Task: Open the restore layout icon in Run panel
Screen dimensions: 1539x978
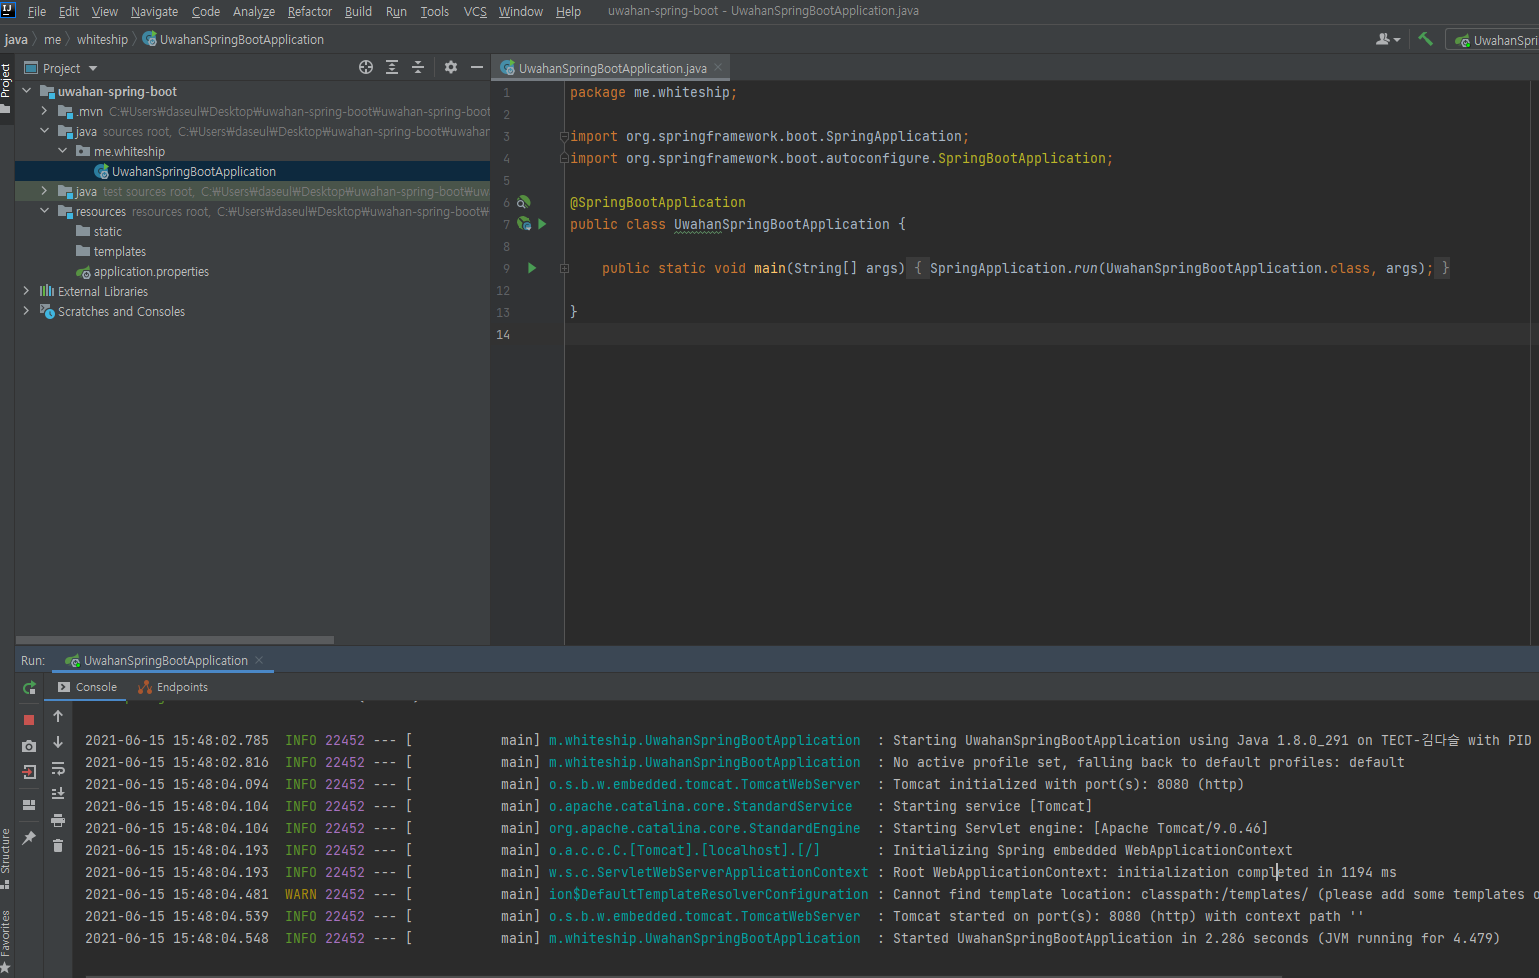Action: pyautogui.click(x=29, y=805)
